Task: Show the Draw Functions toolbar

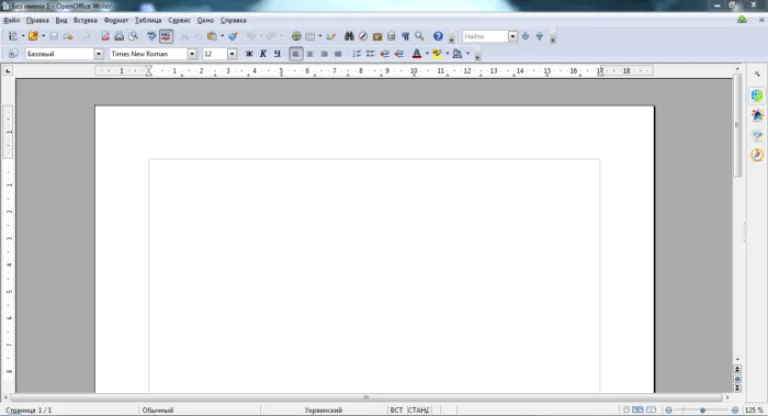Action: point(331,36)
